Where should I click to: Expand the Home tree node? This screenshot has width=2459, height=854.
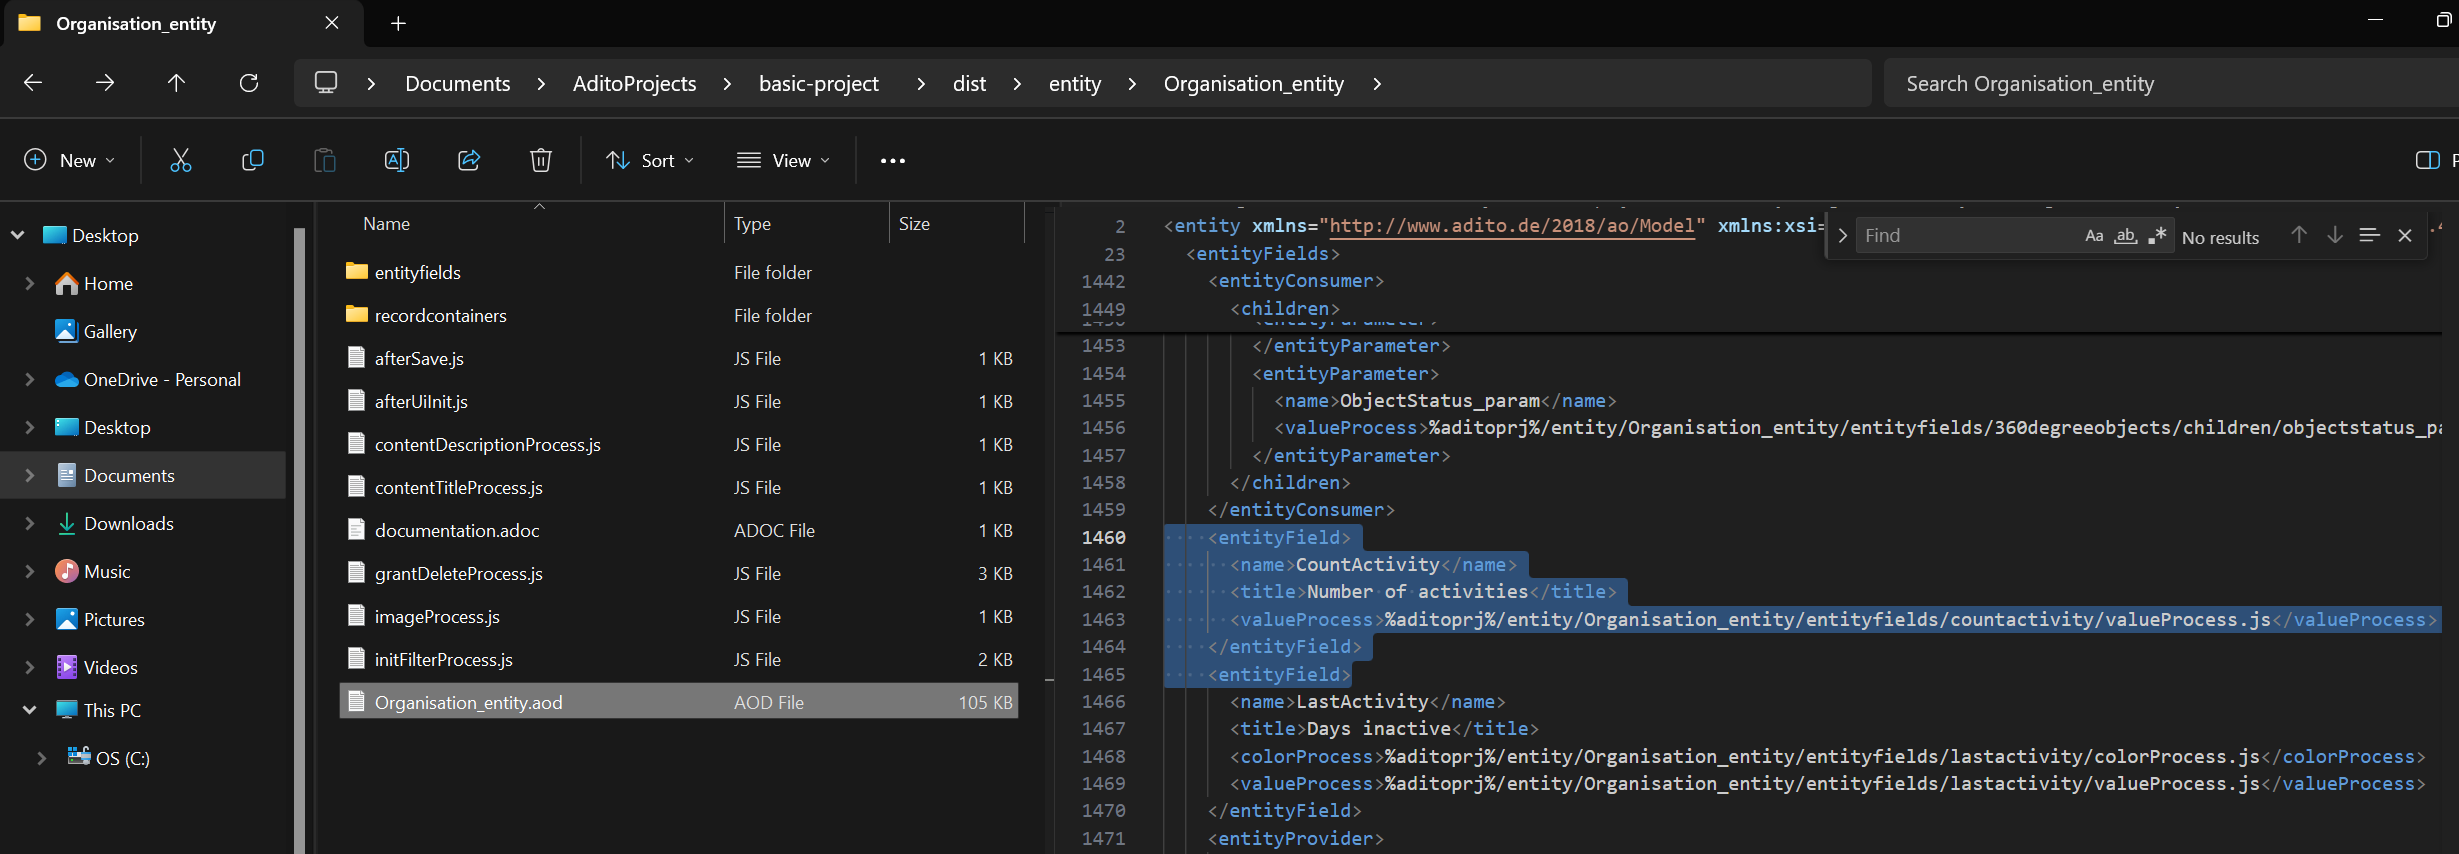(29, 283)
